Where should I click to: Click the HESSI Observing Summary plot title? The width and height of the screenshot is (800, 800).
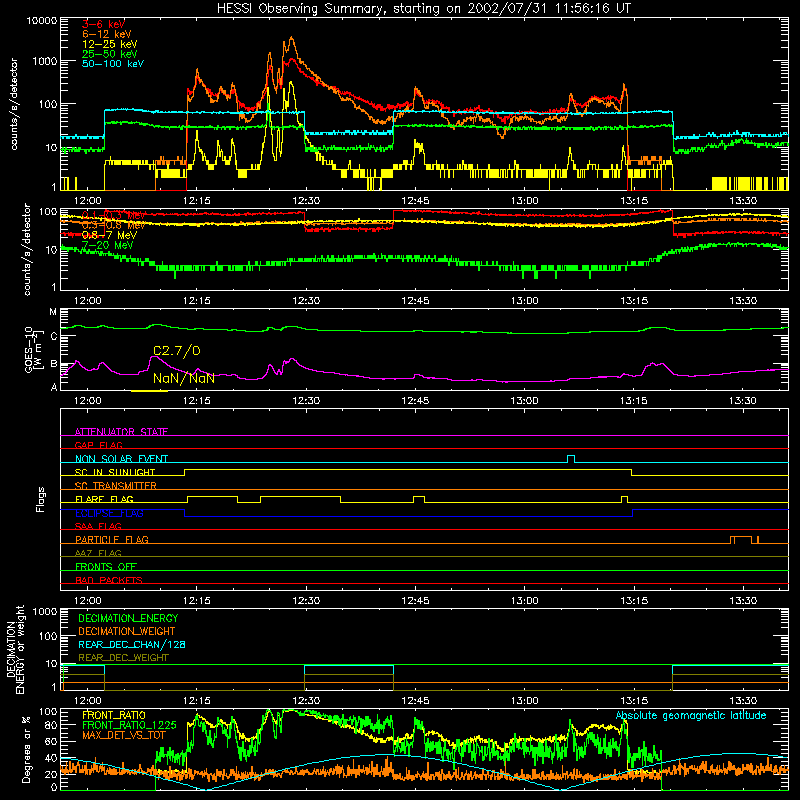[x=423, y=8]
